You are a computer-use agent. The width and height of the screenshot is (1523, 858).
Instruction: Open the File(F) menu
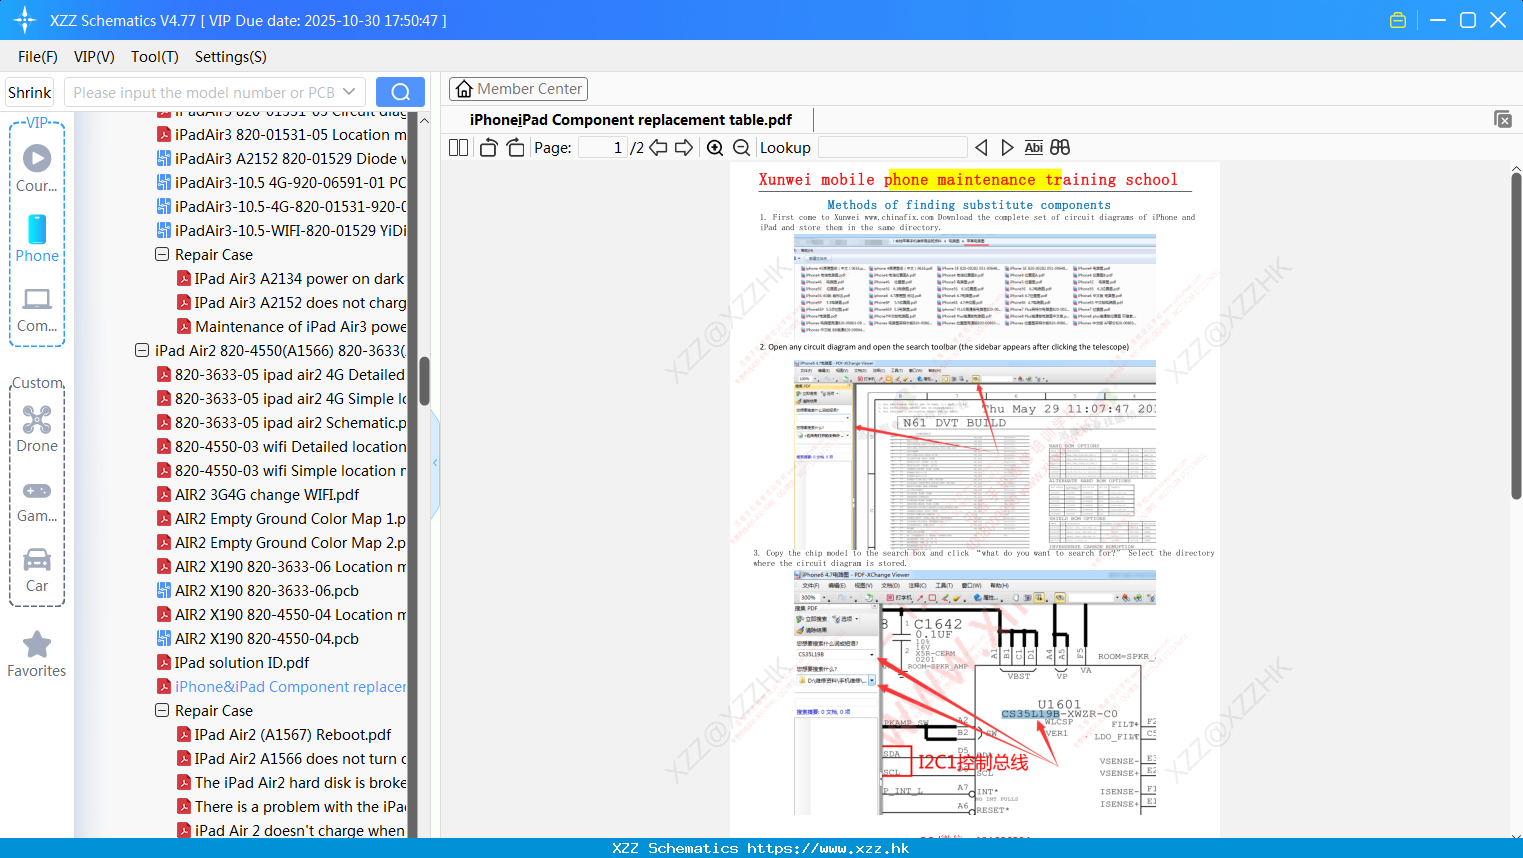(38, 57)
